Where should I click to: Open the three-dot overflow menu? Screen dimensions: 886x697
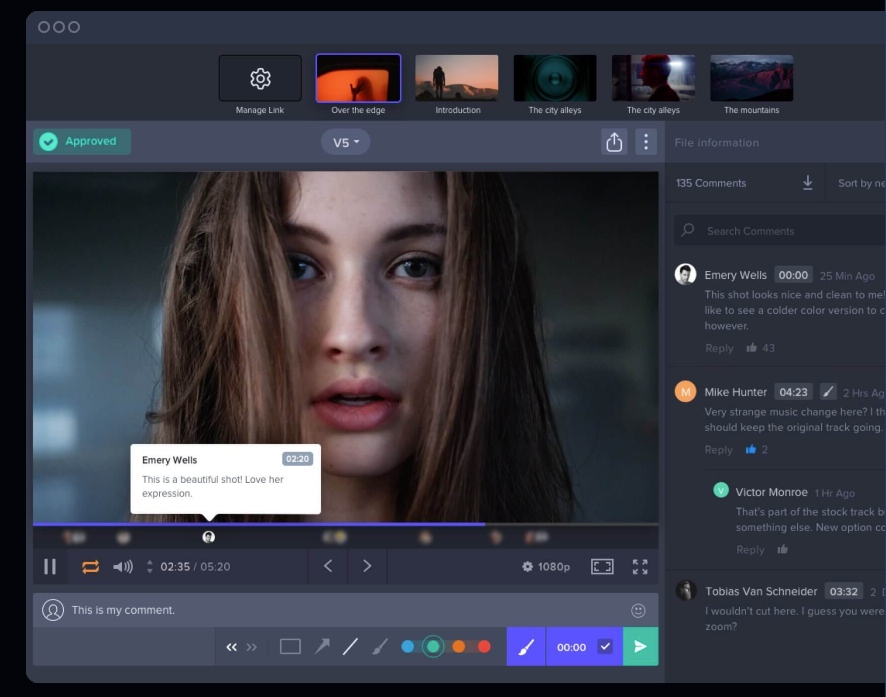645,141
